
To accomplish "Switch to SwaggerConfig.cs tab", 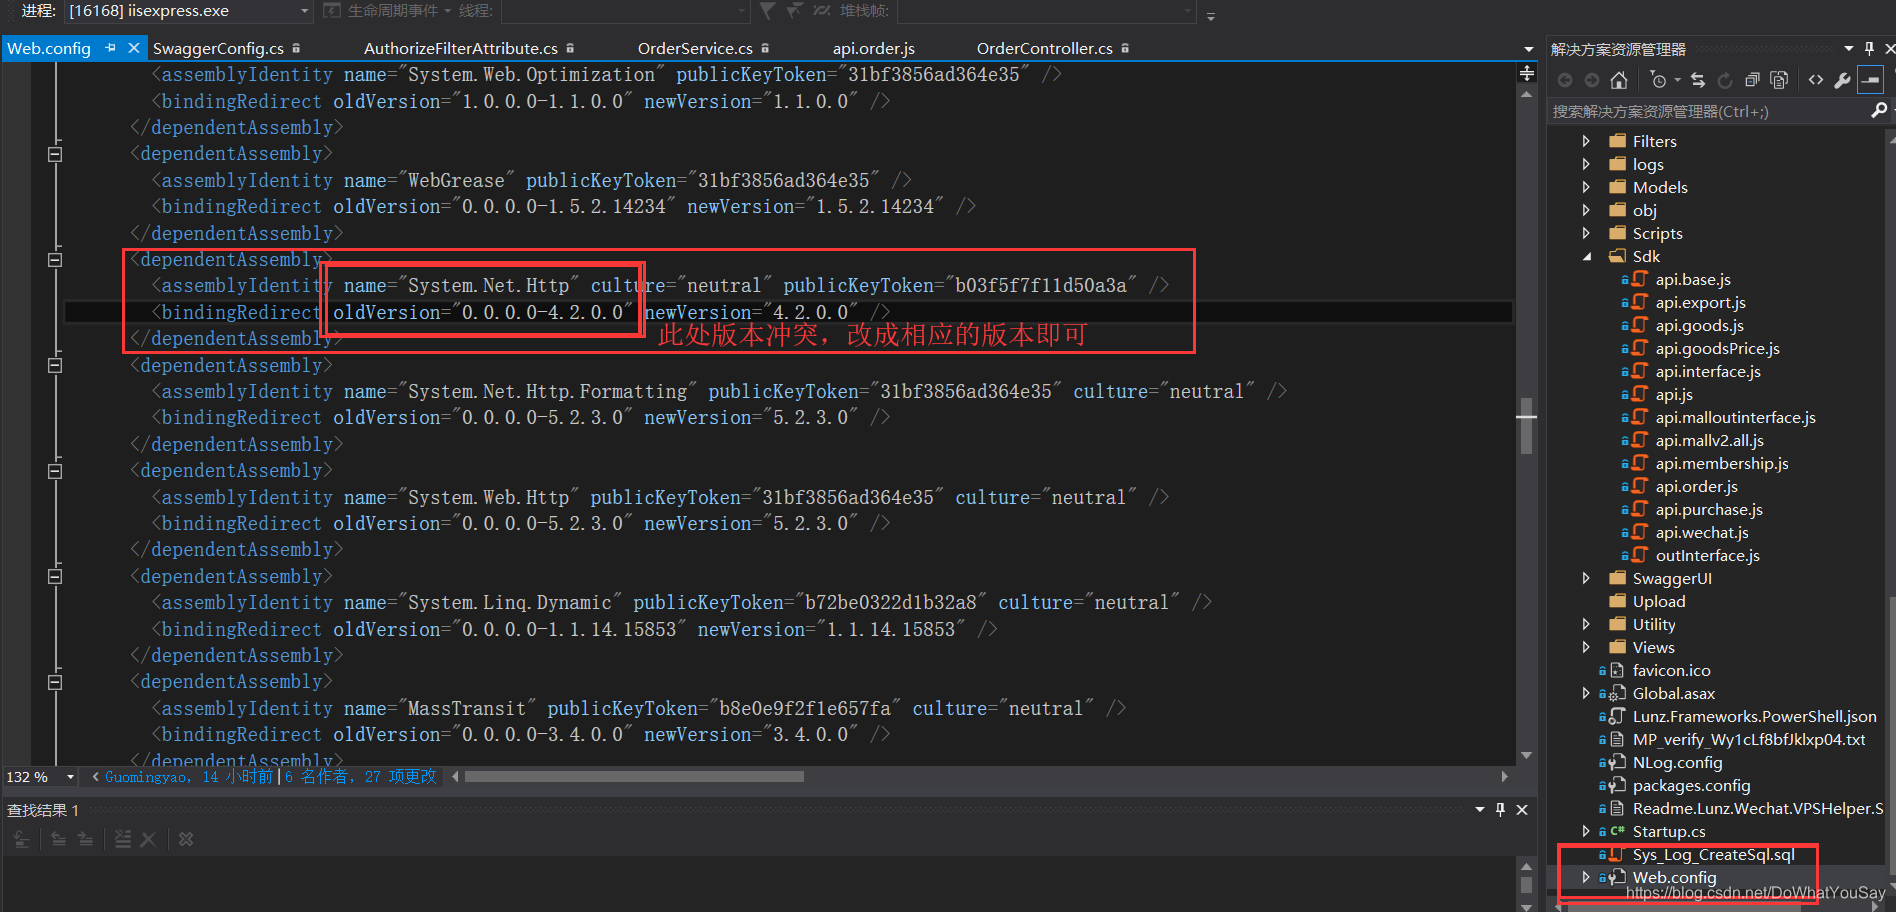I will pos(218,48).
